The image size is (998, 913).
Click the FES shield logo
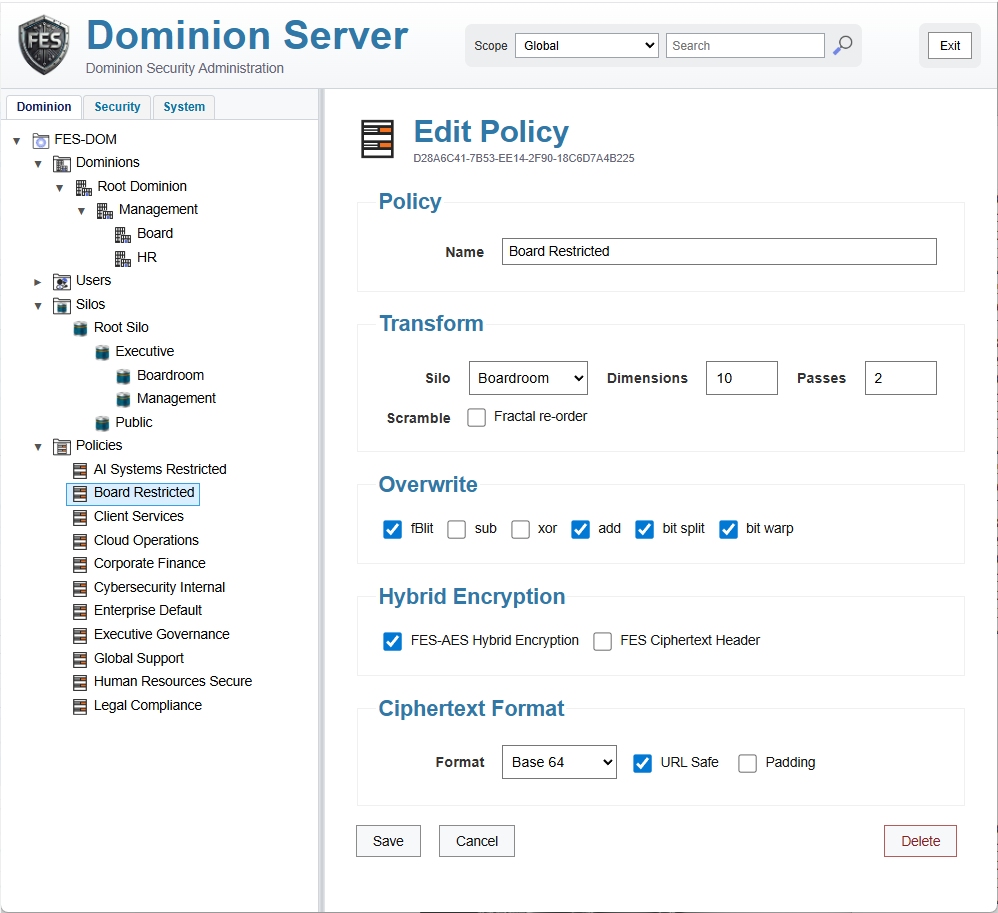pyautogui.click(x=43, y=45)
